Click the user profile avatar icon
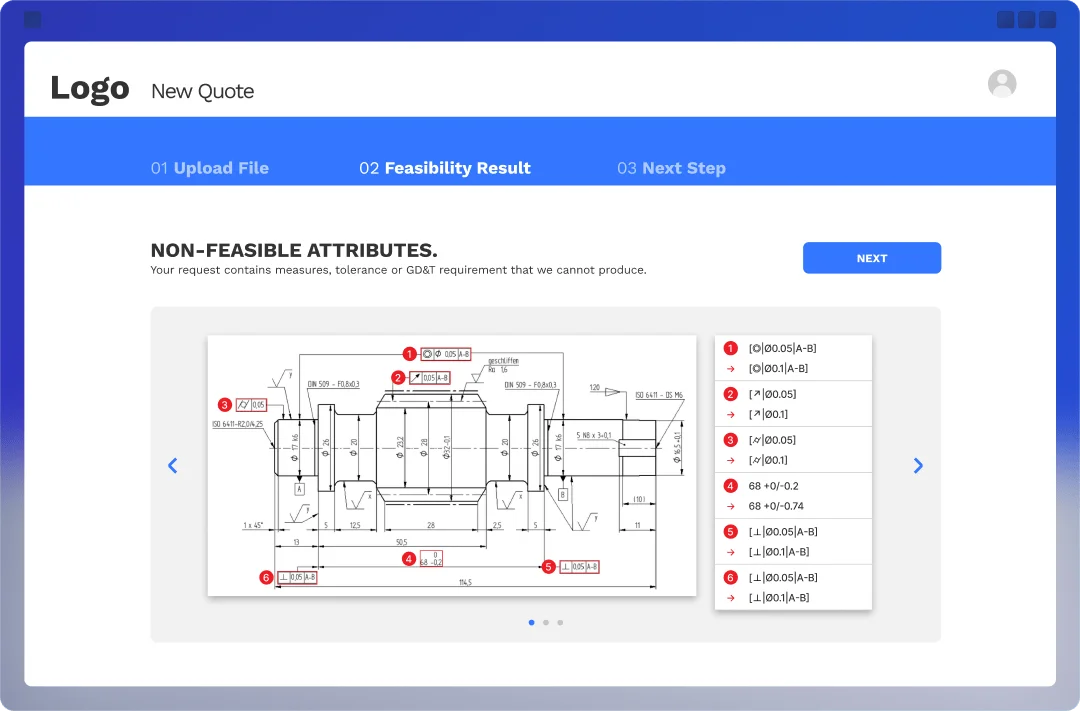The image size is (1080, 711). [1001, 84]
